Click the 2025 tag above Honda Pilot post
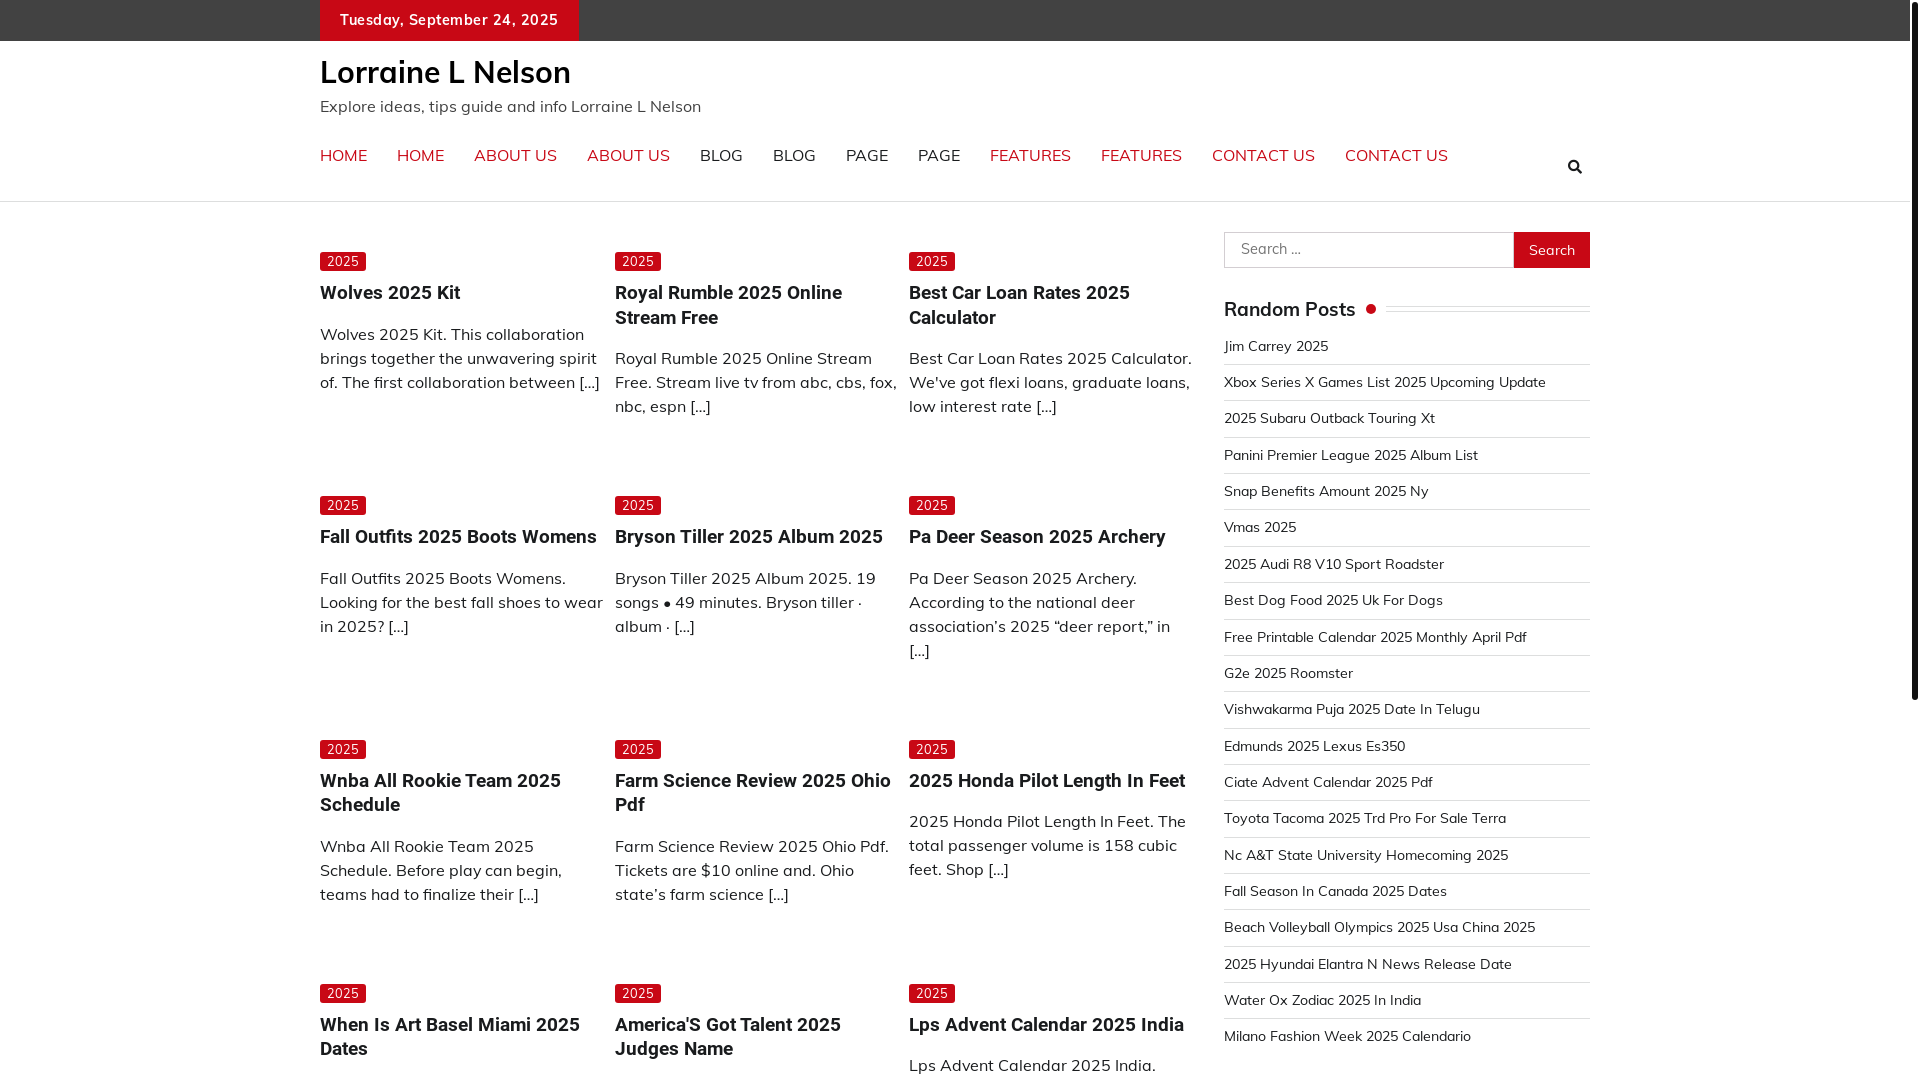This screenshot has height=1080, width=1920. tap(932, 750)
